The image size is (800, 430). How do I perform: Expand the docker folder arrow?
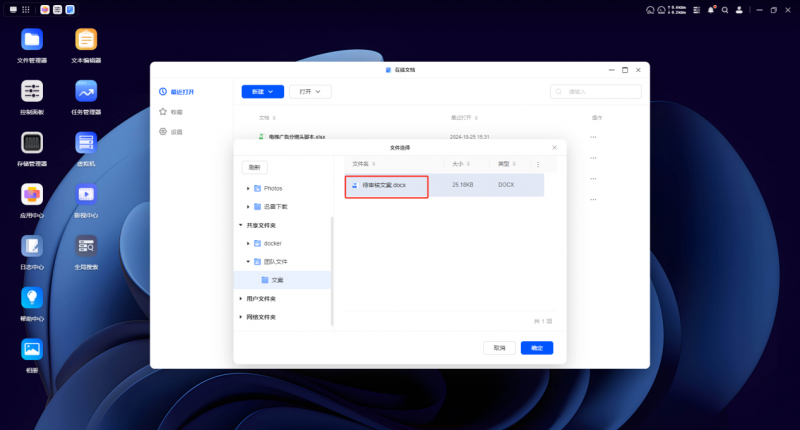point(248,244)
